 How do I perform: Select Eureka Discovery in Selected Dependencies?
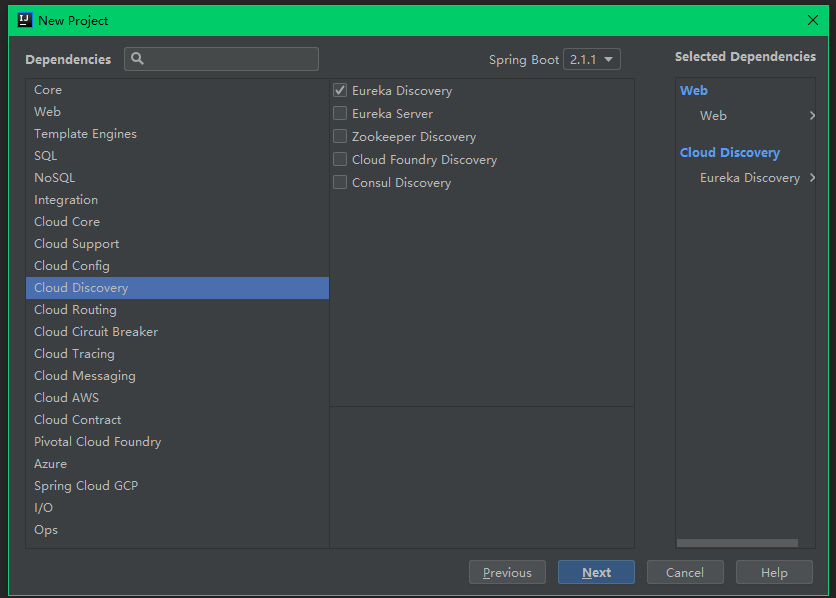click(x=750, y=177)
